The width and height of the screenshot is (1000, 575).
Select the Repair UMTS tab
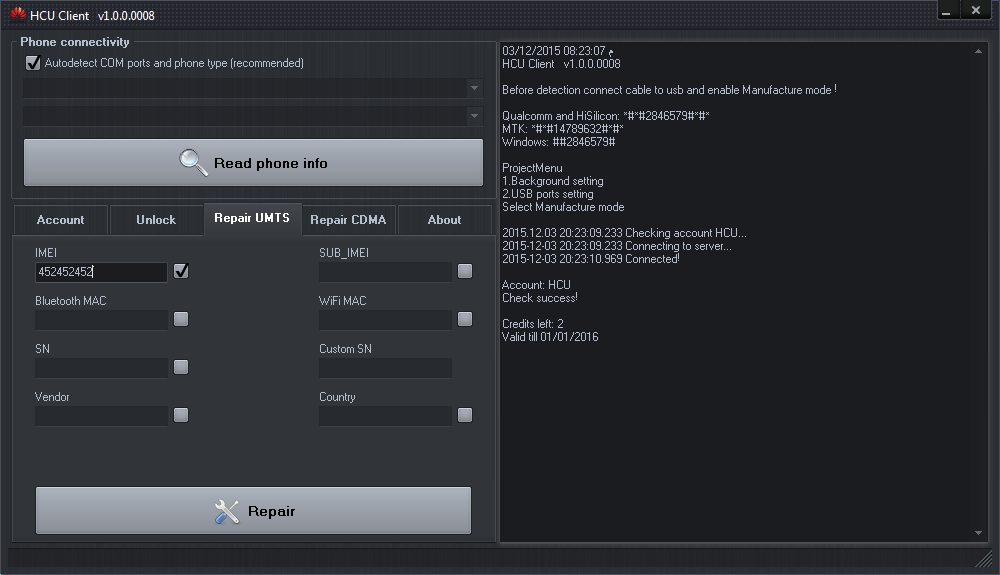point(252,219)
